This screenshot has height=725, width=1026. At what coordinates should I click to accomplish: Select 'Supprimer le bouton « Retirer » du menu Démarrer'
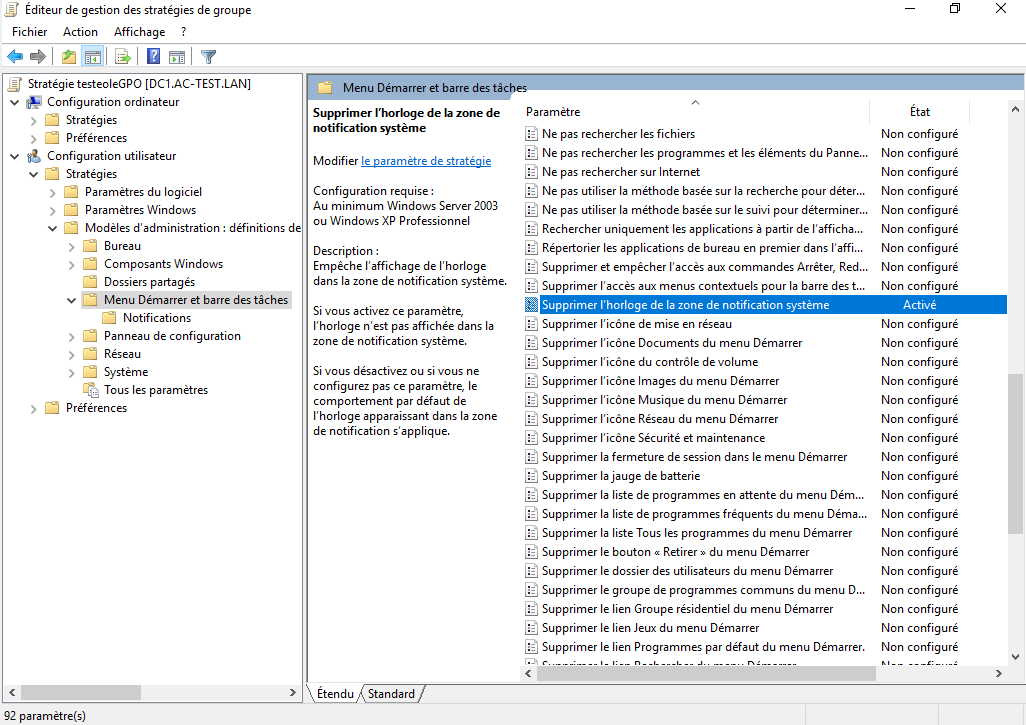click(x=675, y=552)
